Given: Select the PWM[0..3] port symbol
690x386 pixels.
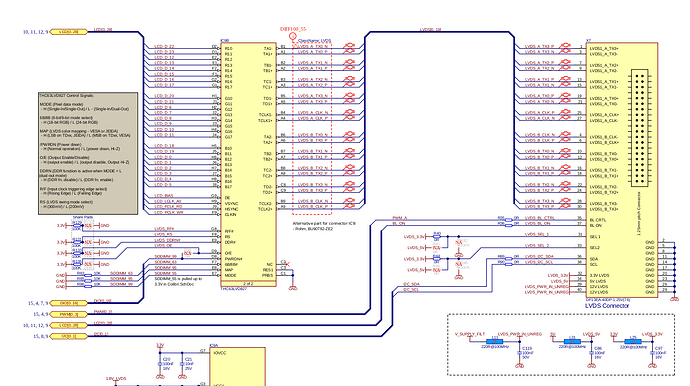Looking at the screenshot, I should [x=69, y=314].
